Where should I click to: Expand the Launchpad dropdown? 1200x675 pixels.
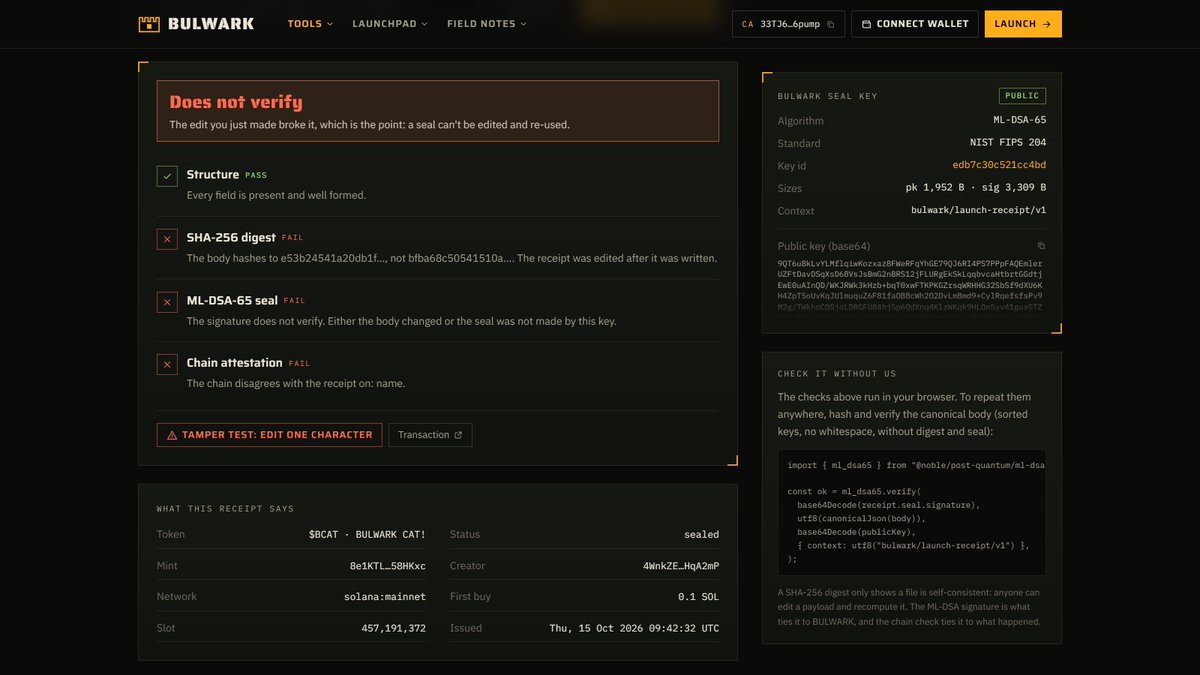(x=390, y=24)
